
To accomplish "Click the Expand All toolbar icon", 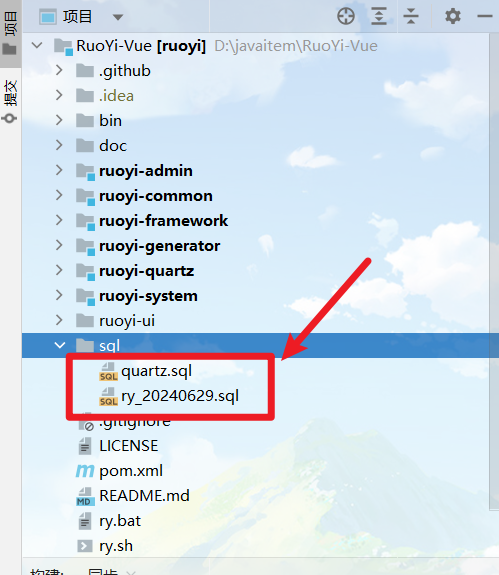I will pyautogui.click(x=379, y=17).
